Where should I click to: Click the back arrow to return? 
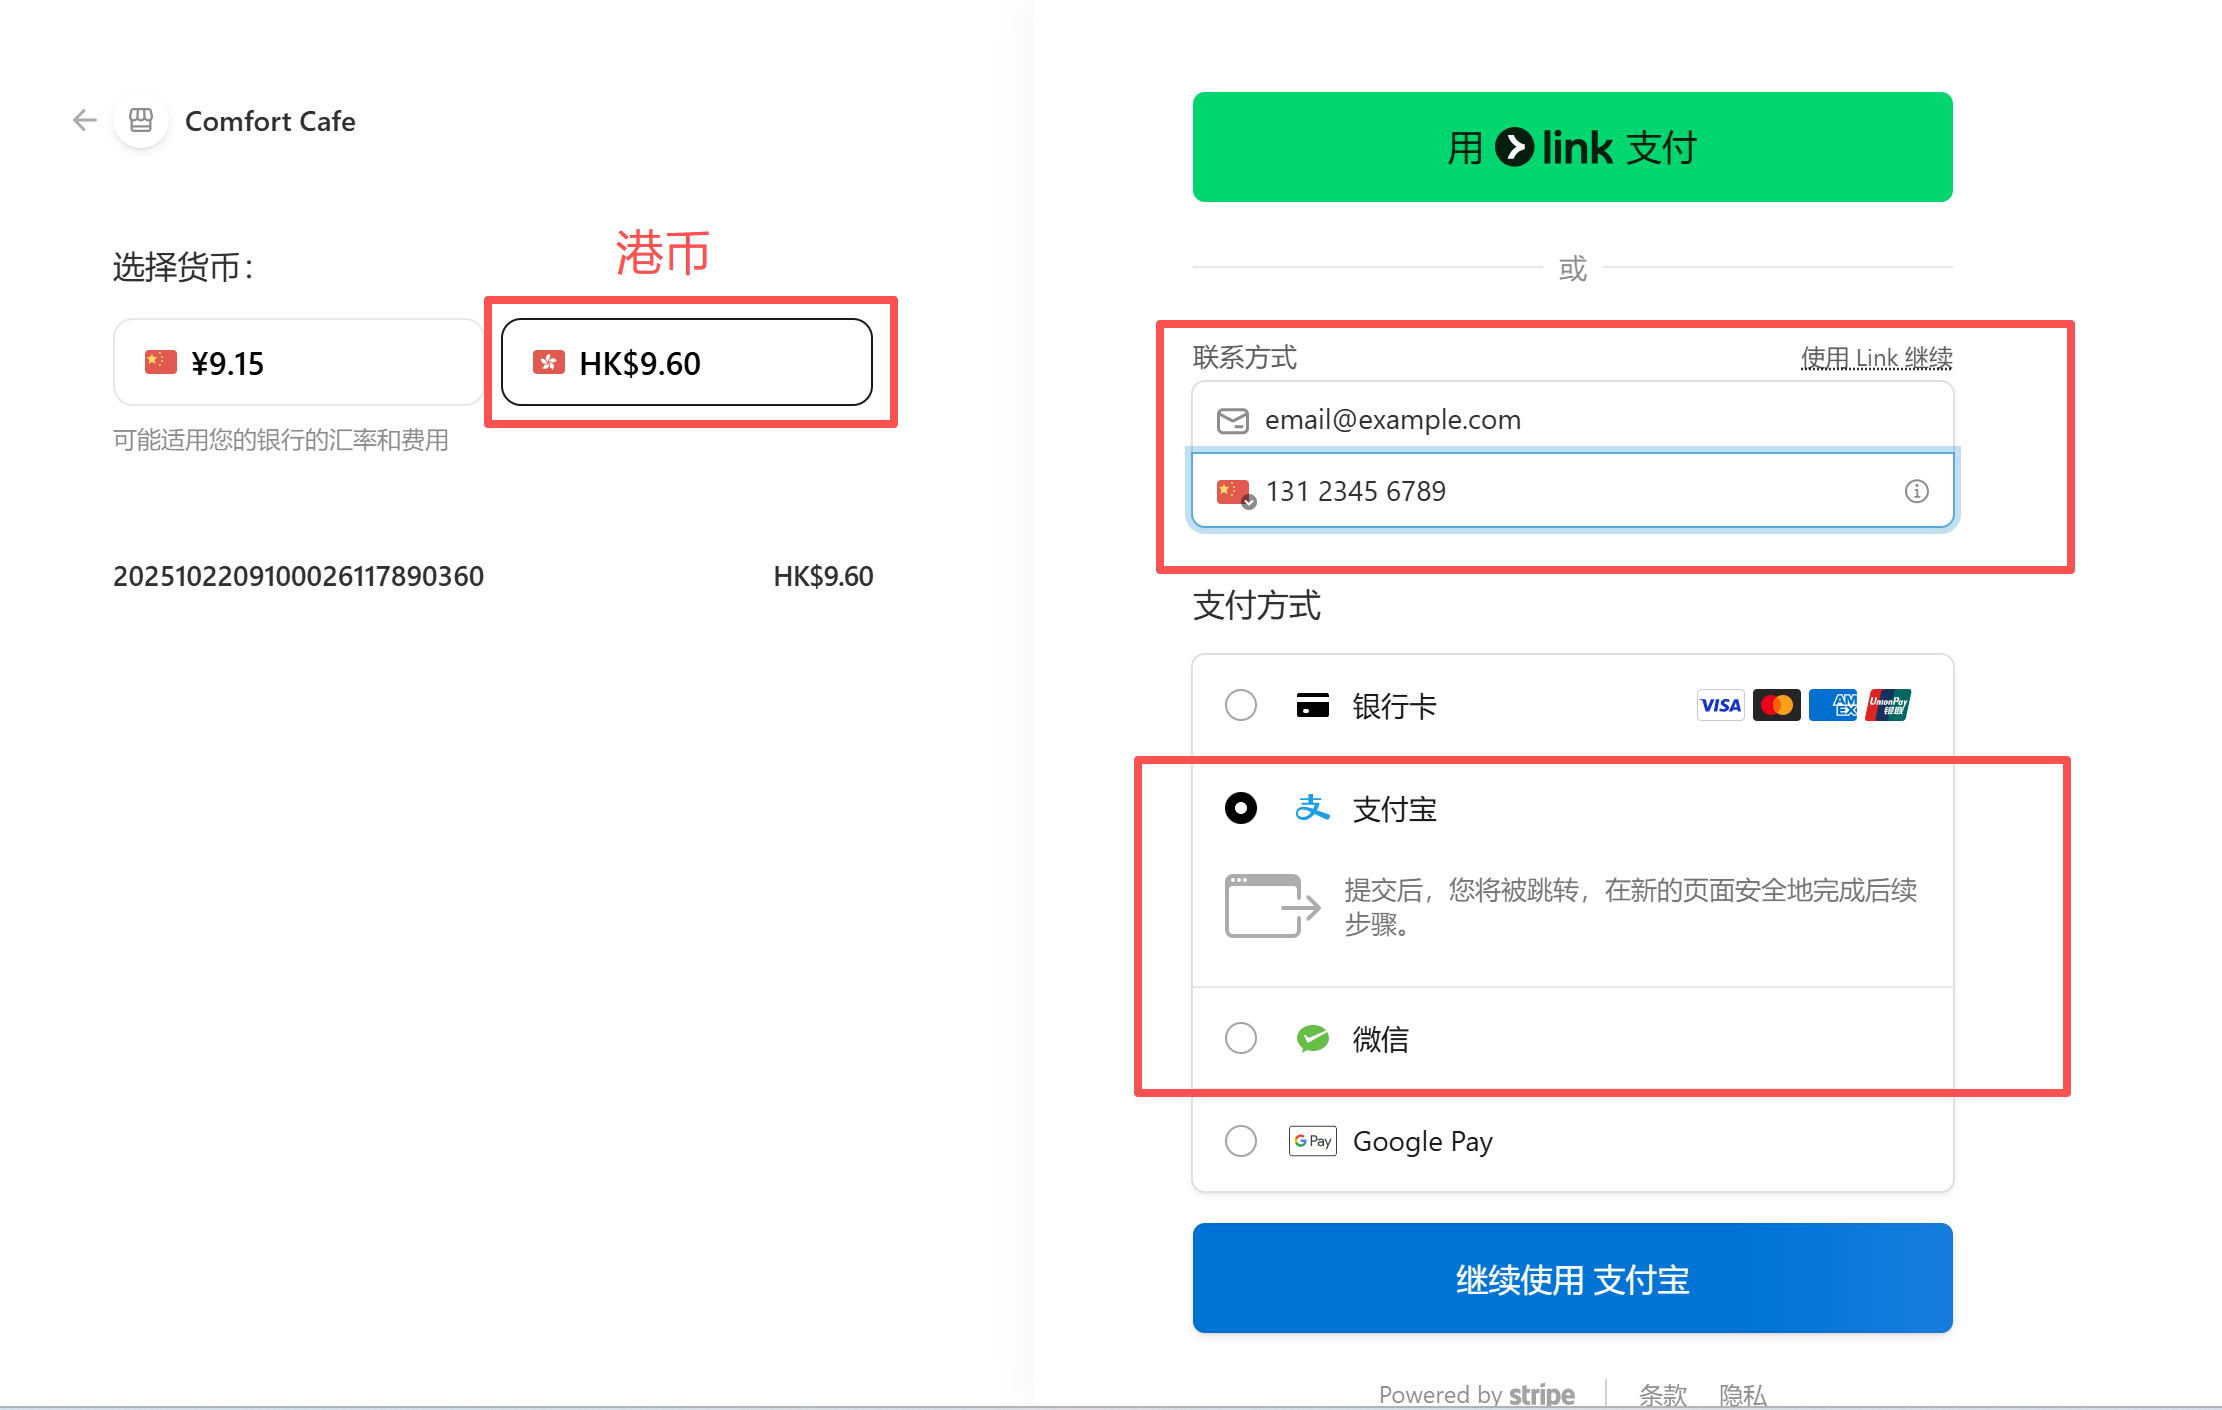pyautogui.click(x=85, y=120)
